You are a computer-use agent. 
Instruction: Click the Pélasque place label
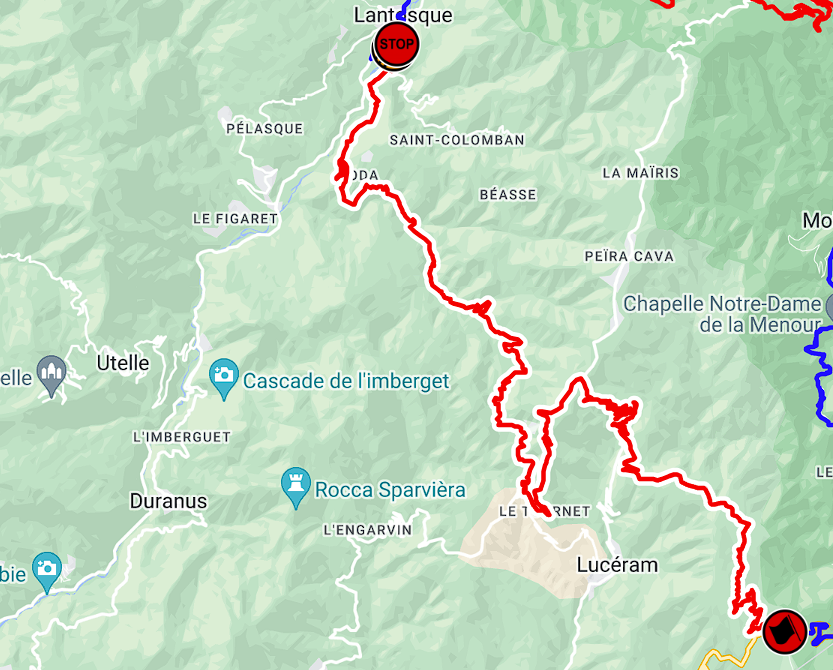(265, 129)
